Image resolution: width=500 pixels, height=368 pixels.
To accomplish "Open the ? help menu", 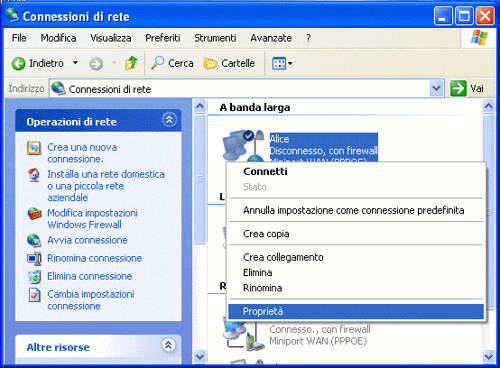I will click(308, 38).
